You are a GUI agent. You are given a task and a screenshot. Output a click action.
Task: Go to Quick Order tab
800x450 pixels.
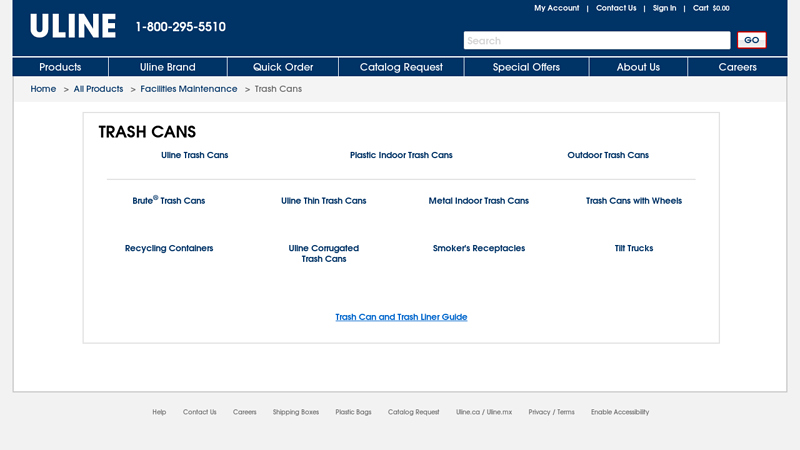pyautogui.click(x=283, y=67)
